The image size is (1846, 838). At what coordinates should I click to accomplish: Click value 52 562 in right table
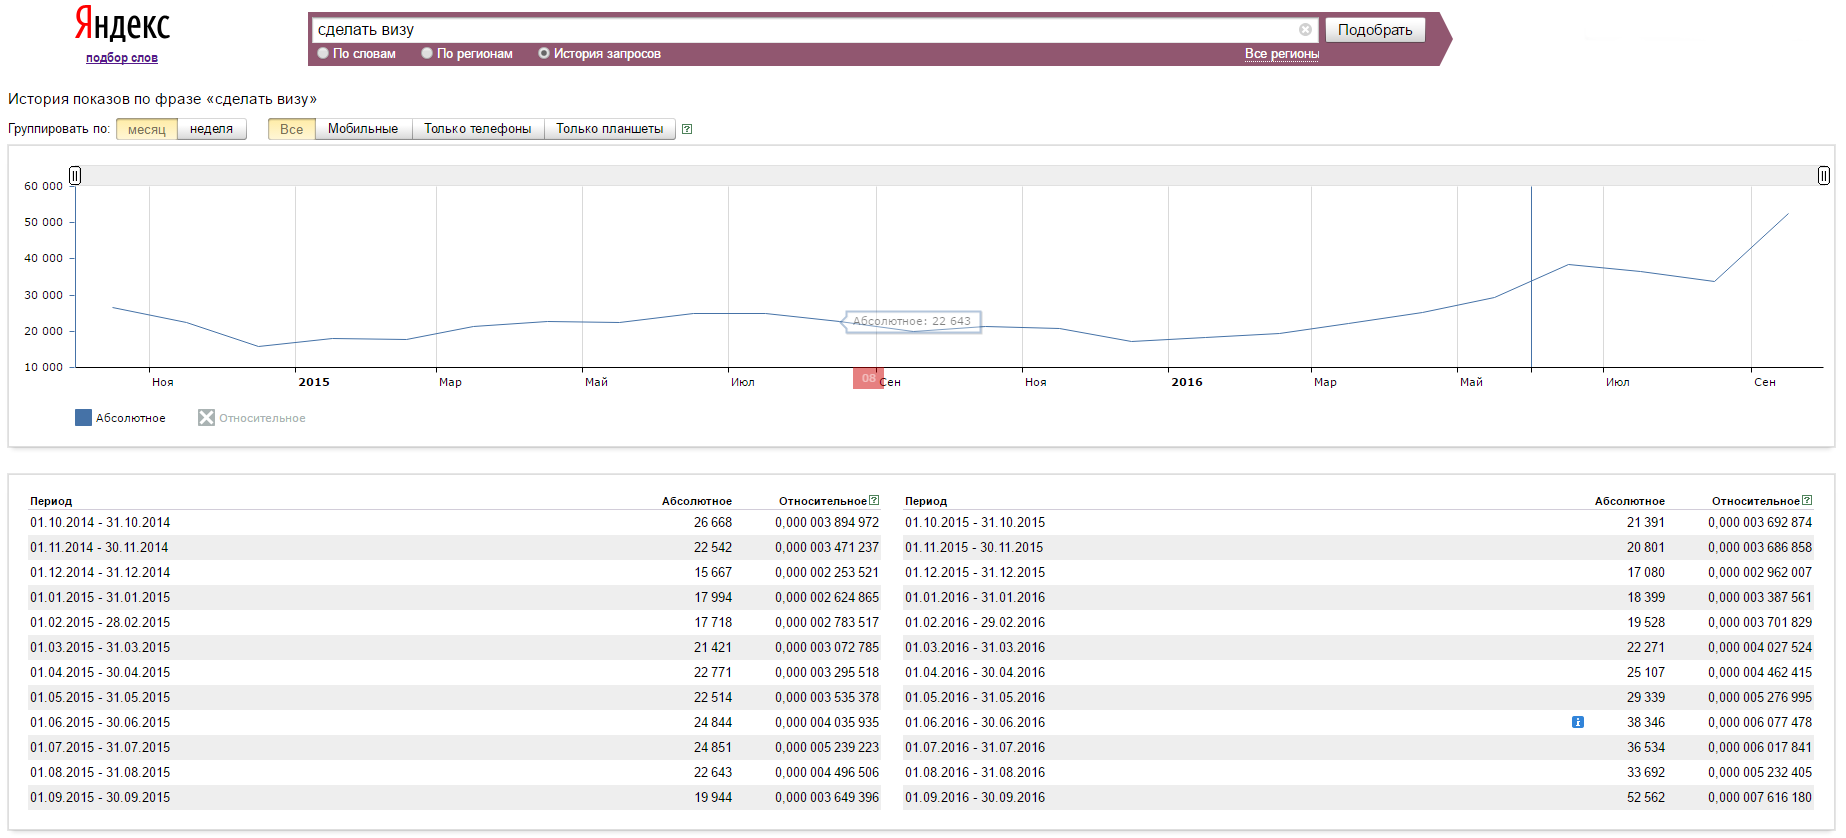1646,797
